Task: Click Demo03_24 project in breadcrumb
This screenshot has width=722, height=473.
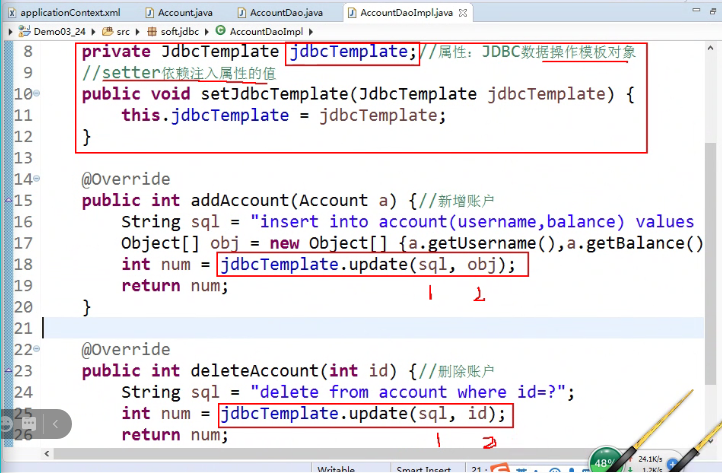Action: tap(59, 31)
